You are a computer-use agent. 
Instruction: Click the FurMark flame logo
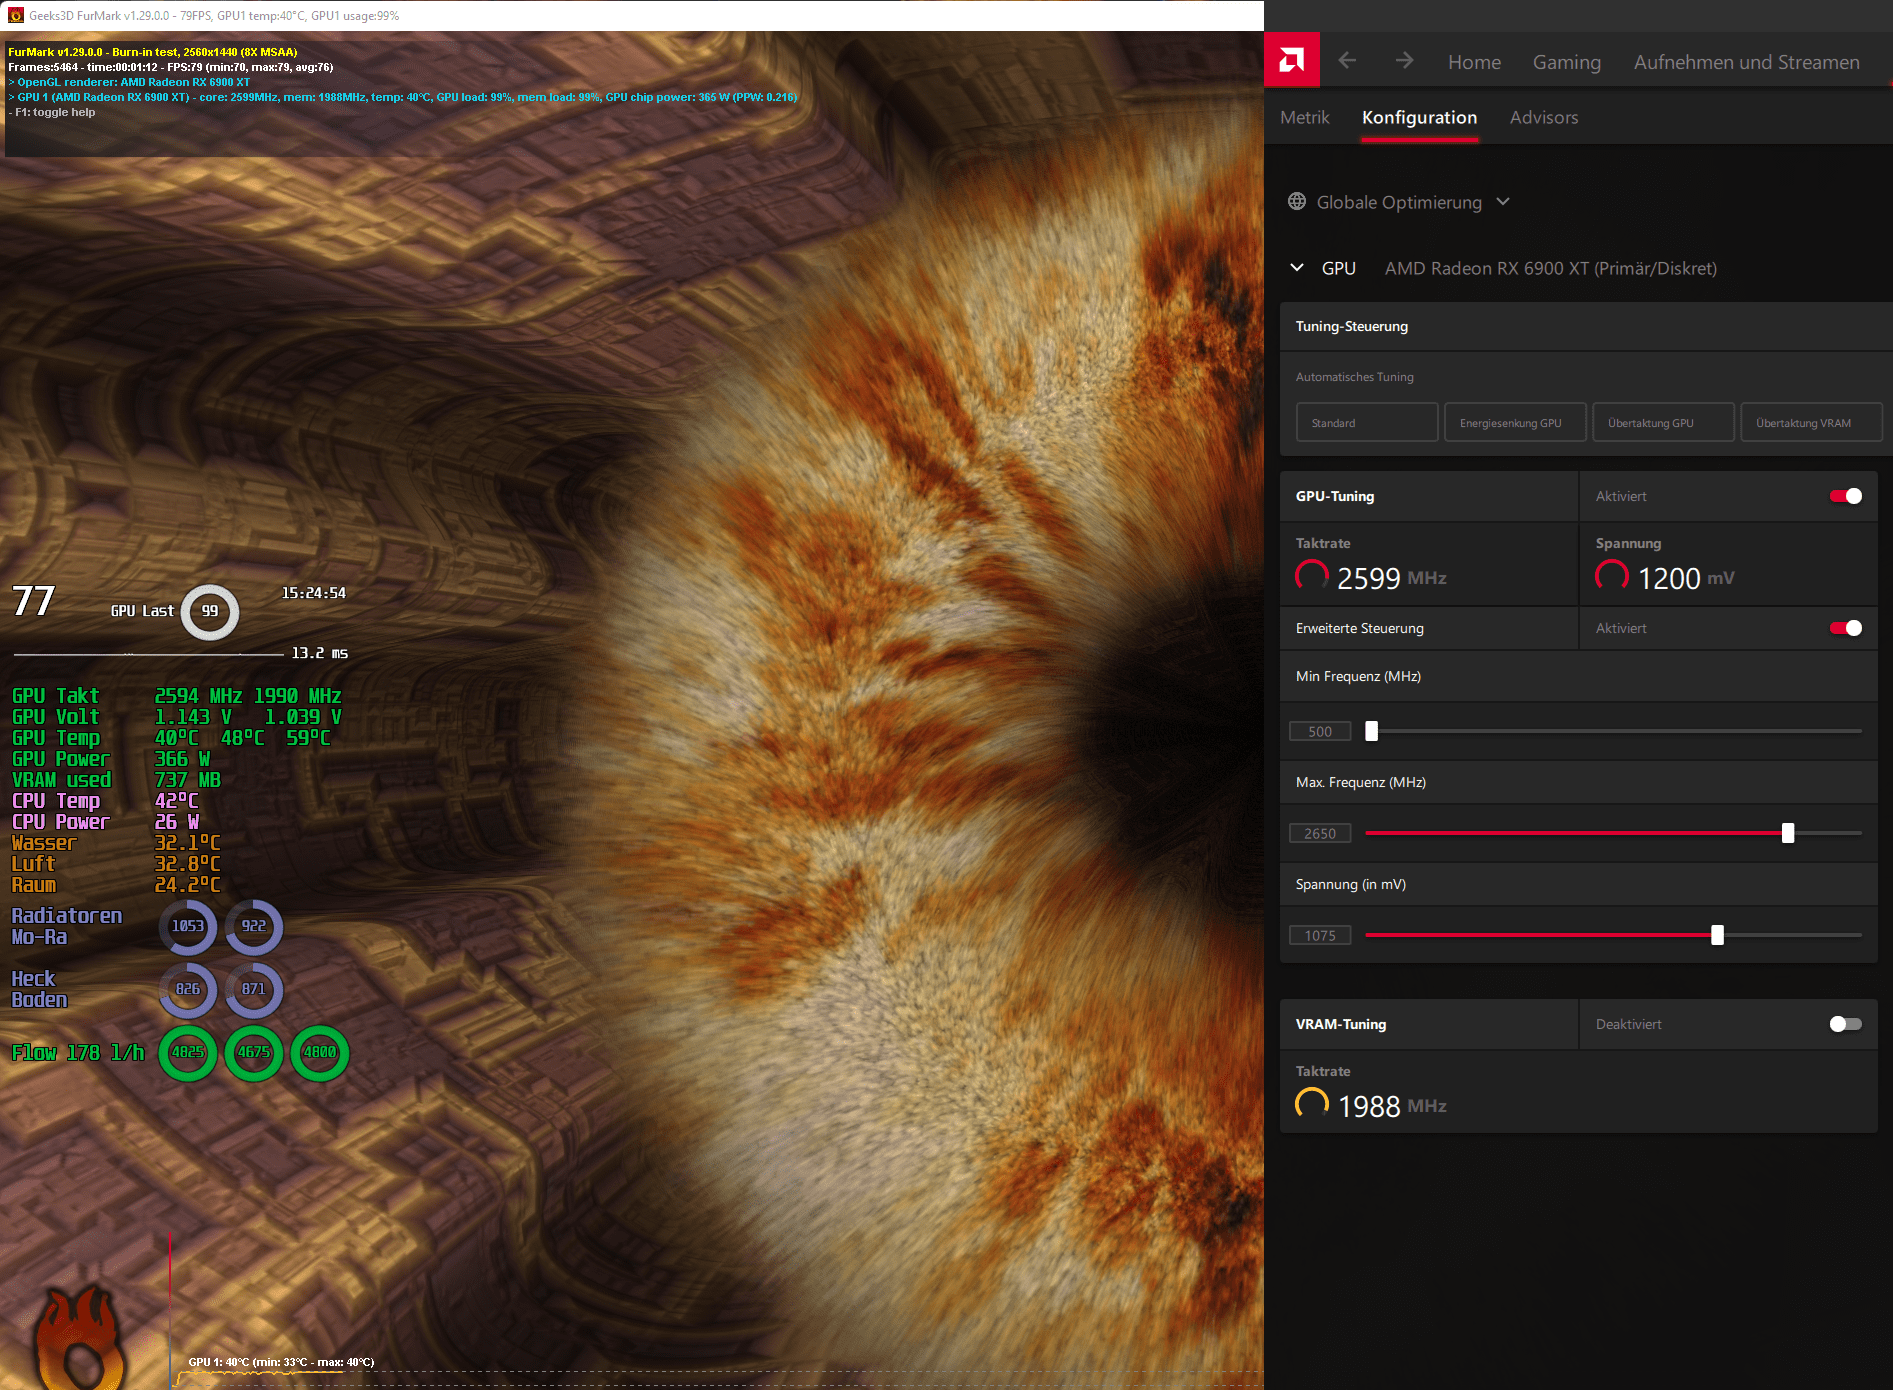[x=80, y=1338]
